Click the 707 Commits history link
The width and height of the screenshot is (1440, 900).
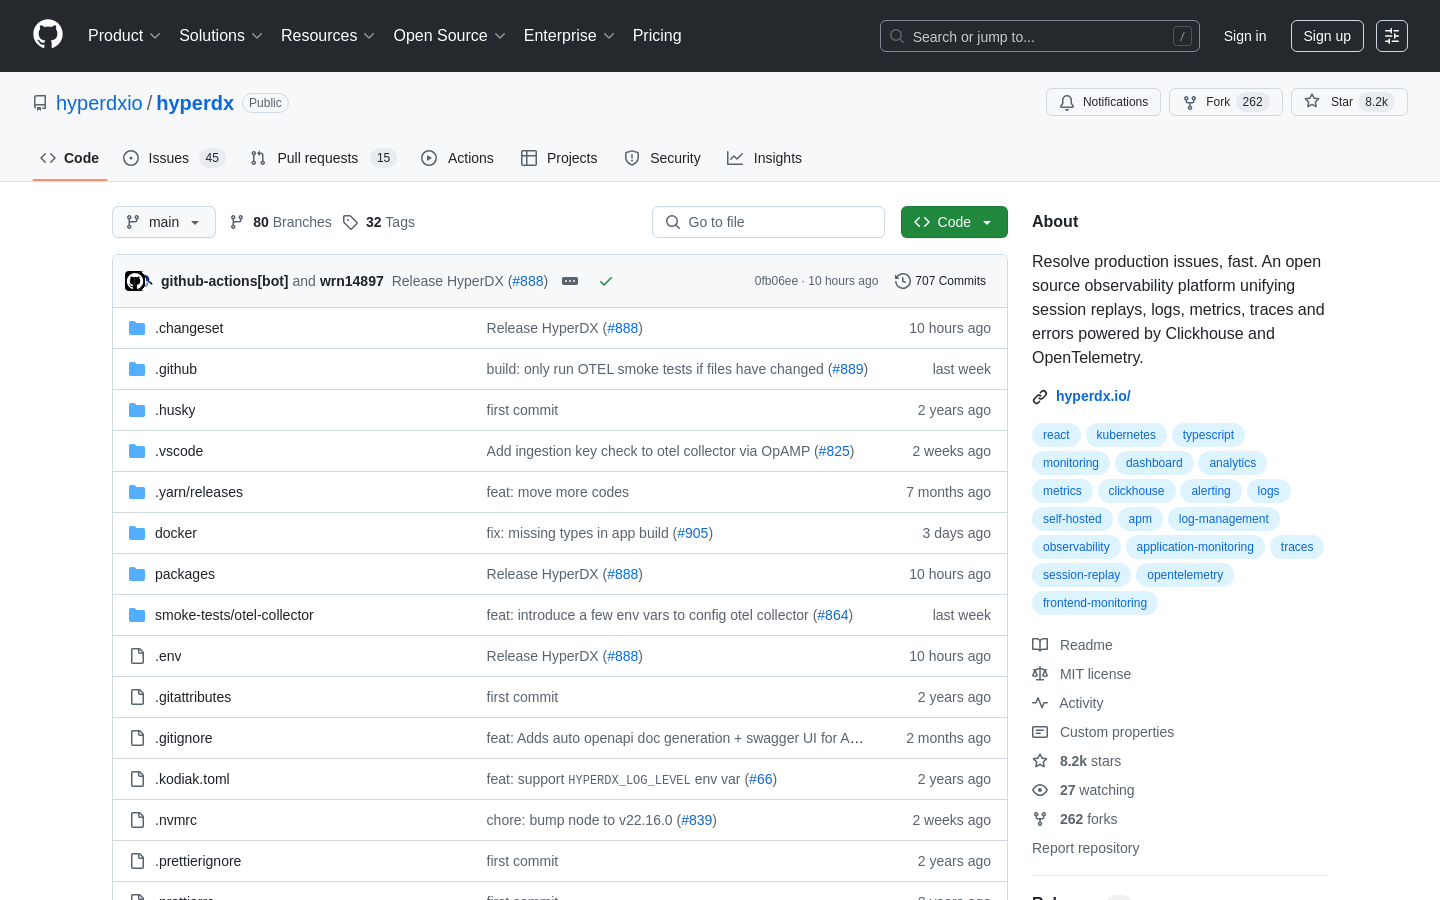940,281
